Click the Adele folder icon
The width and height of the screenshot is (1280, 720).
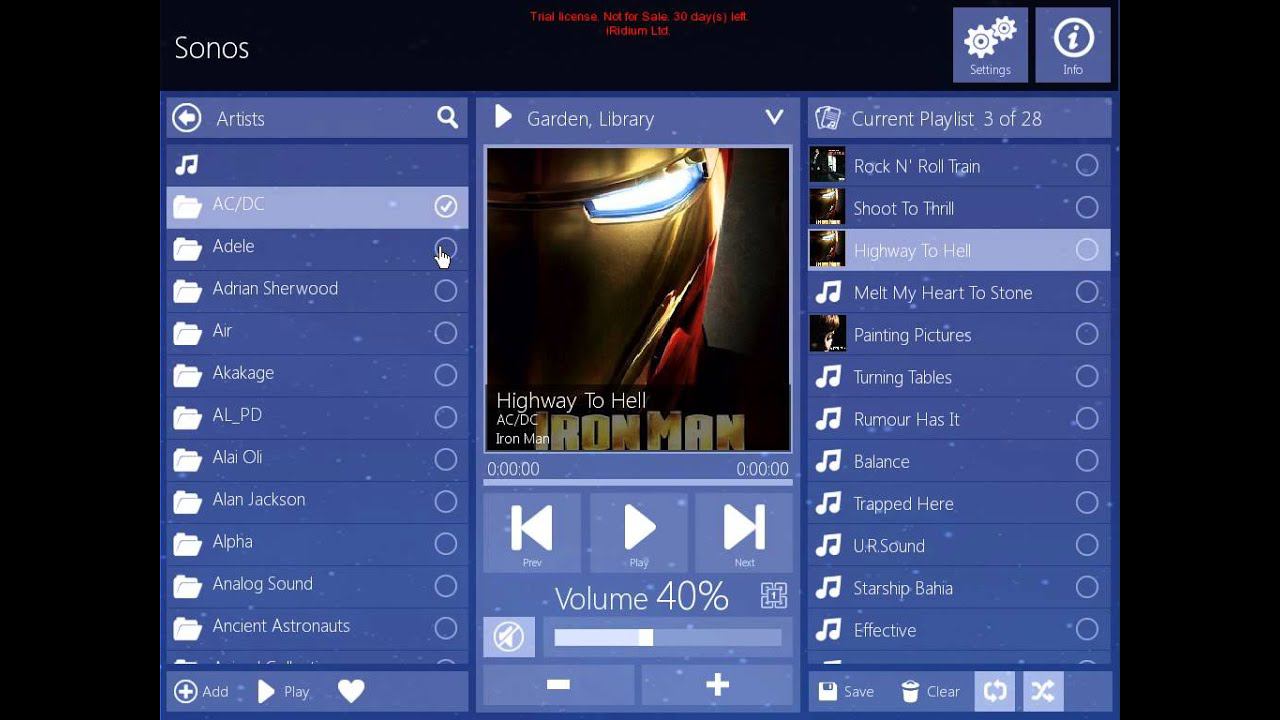coord(187,247)
